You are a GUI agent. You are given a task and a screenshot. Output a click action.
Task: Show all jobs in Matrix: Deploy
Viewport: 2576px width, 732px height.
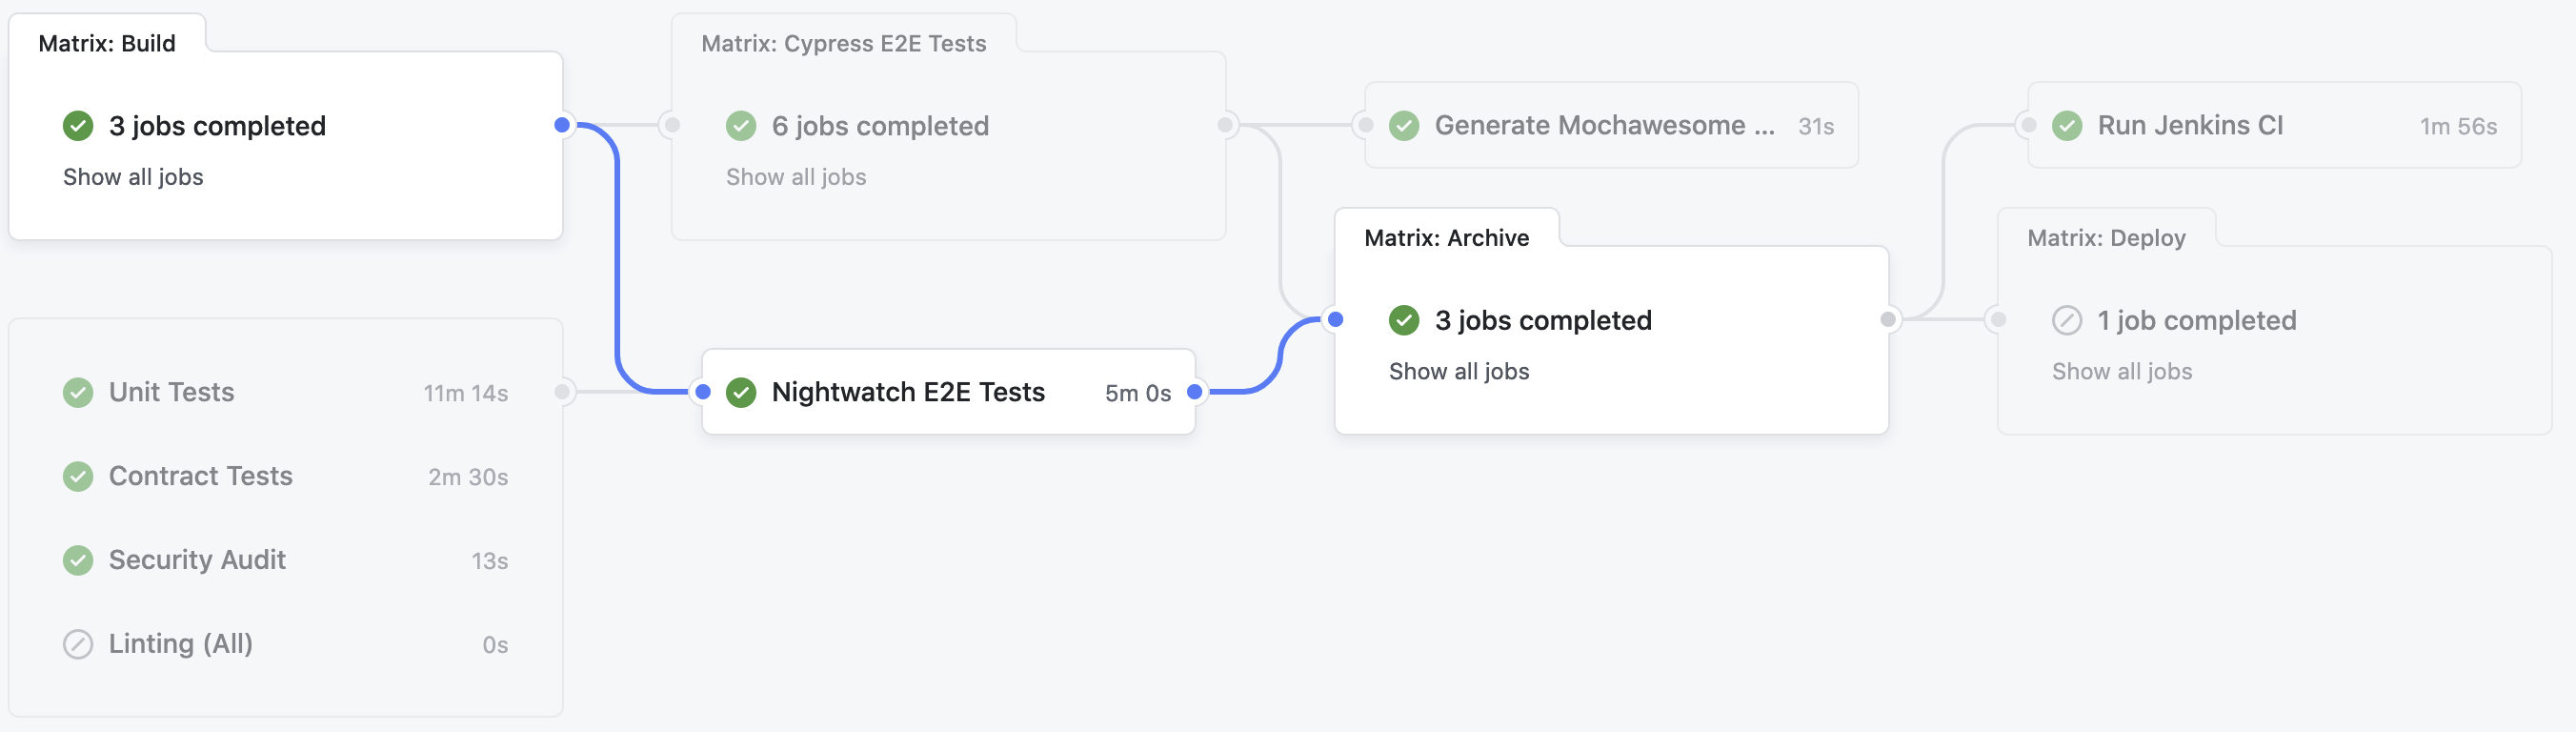[2122, 371]
